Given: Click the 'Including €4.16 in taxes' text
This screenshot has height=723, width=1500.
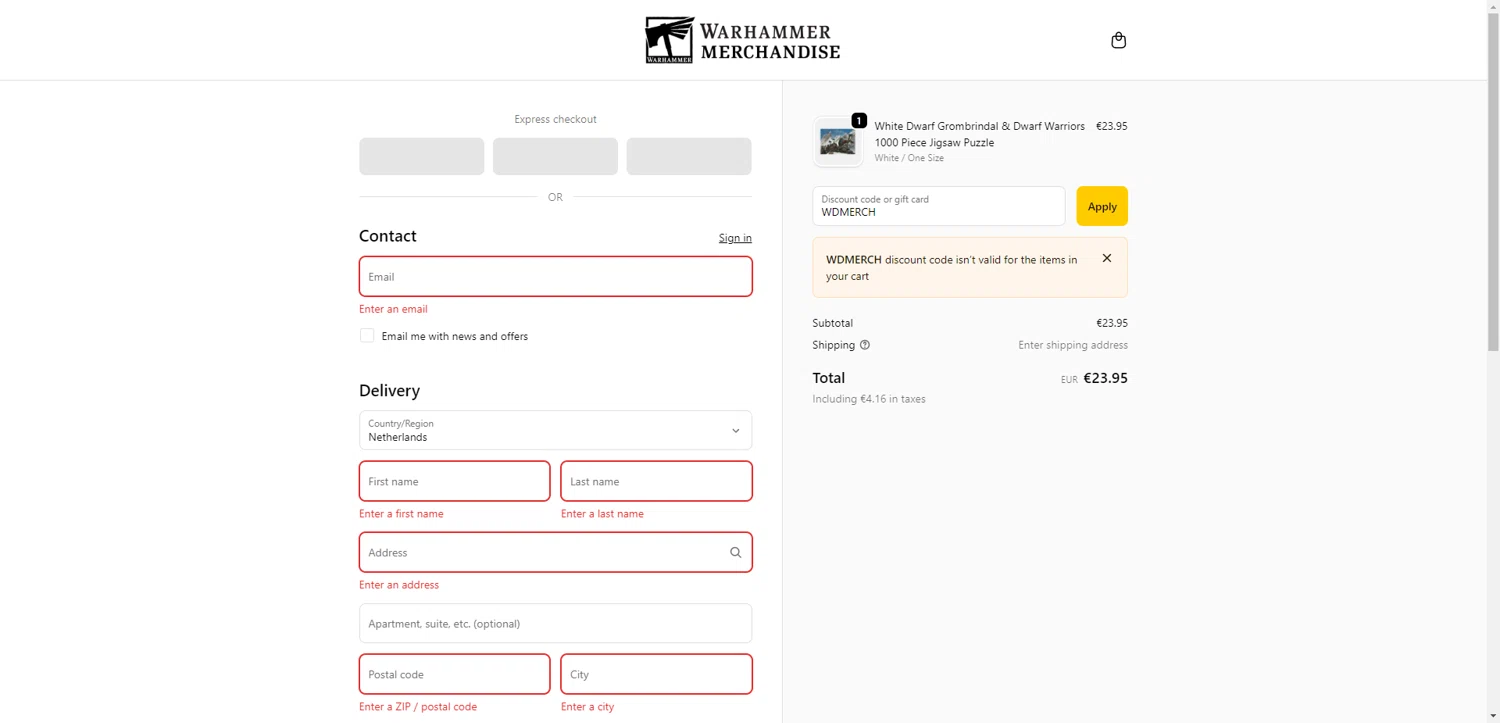Looking at the screenshot, I should coord(869,399).
